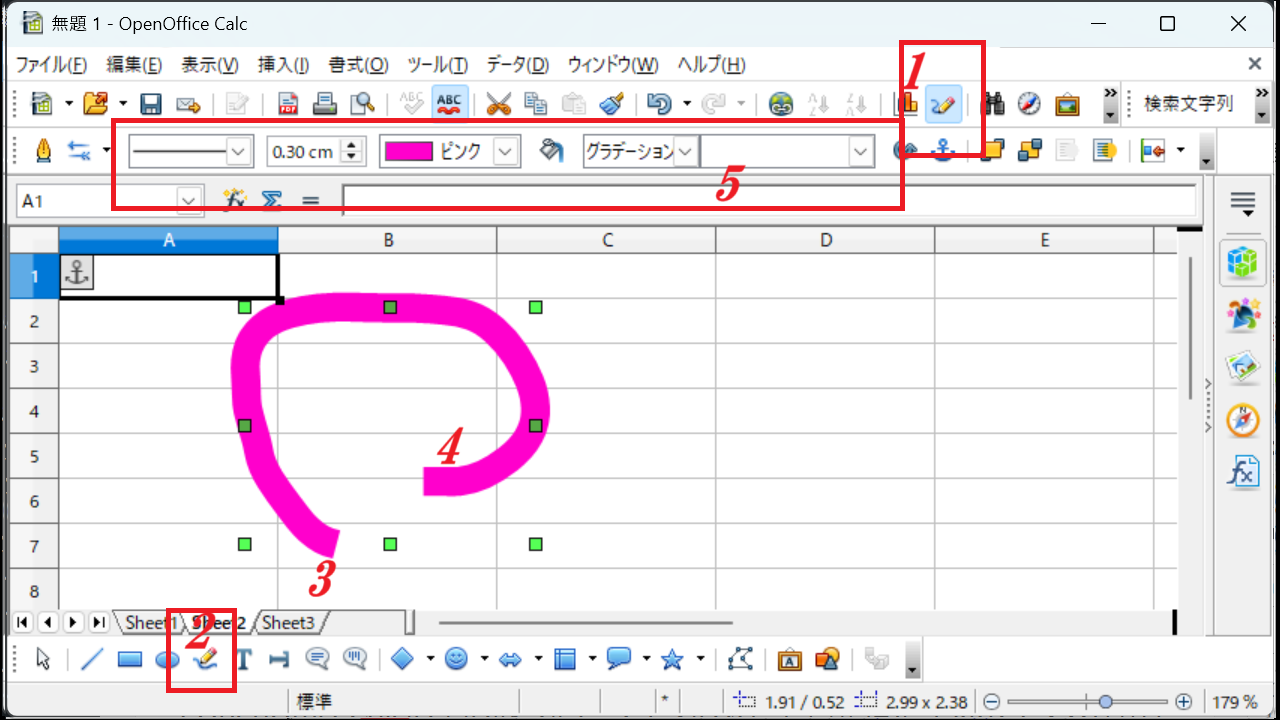This screenshot has width=1280, height=720.
Task: Expand the Name Box dropdown
Action: (190, 201)
